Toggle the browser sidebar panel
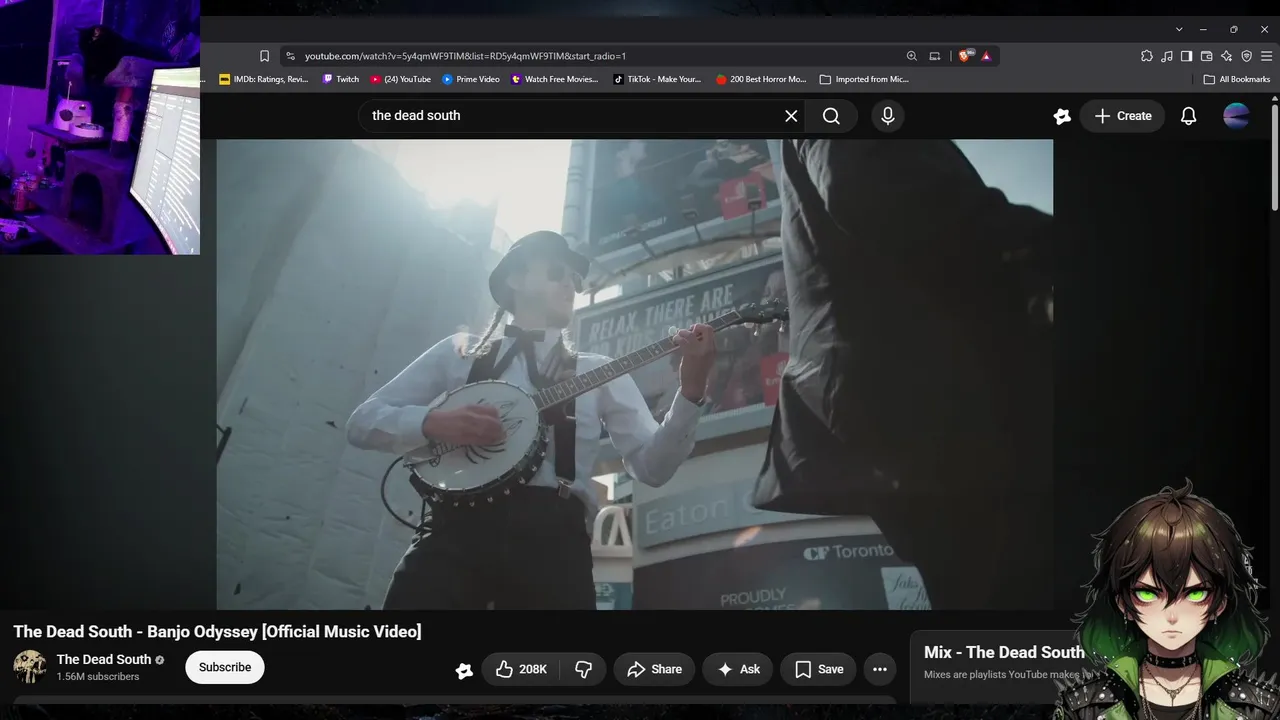 pyautogui.click(x=1186, y=56)
